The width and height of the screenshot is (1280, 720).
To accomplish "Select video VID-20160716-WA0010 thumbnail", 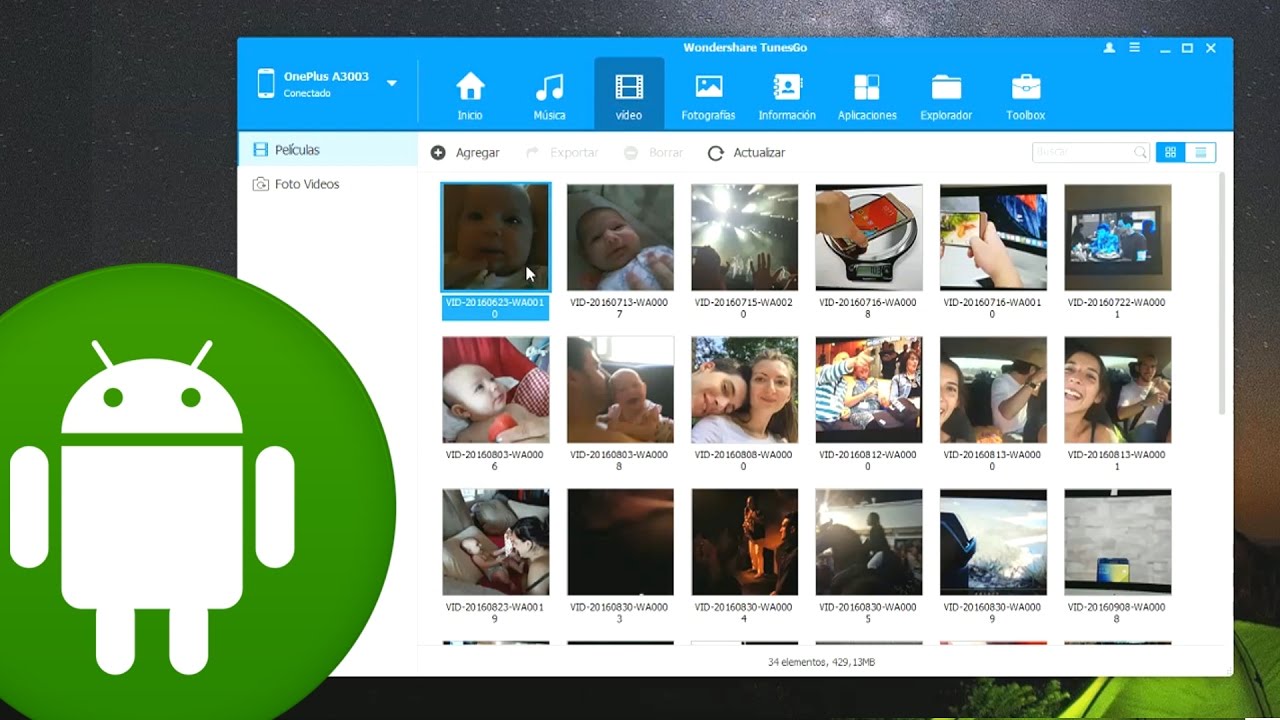I will 993,237.
